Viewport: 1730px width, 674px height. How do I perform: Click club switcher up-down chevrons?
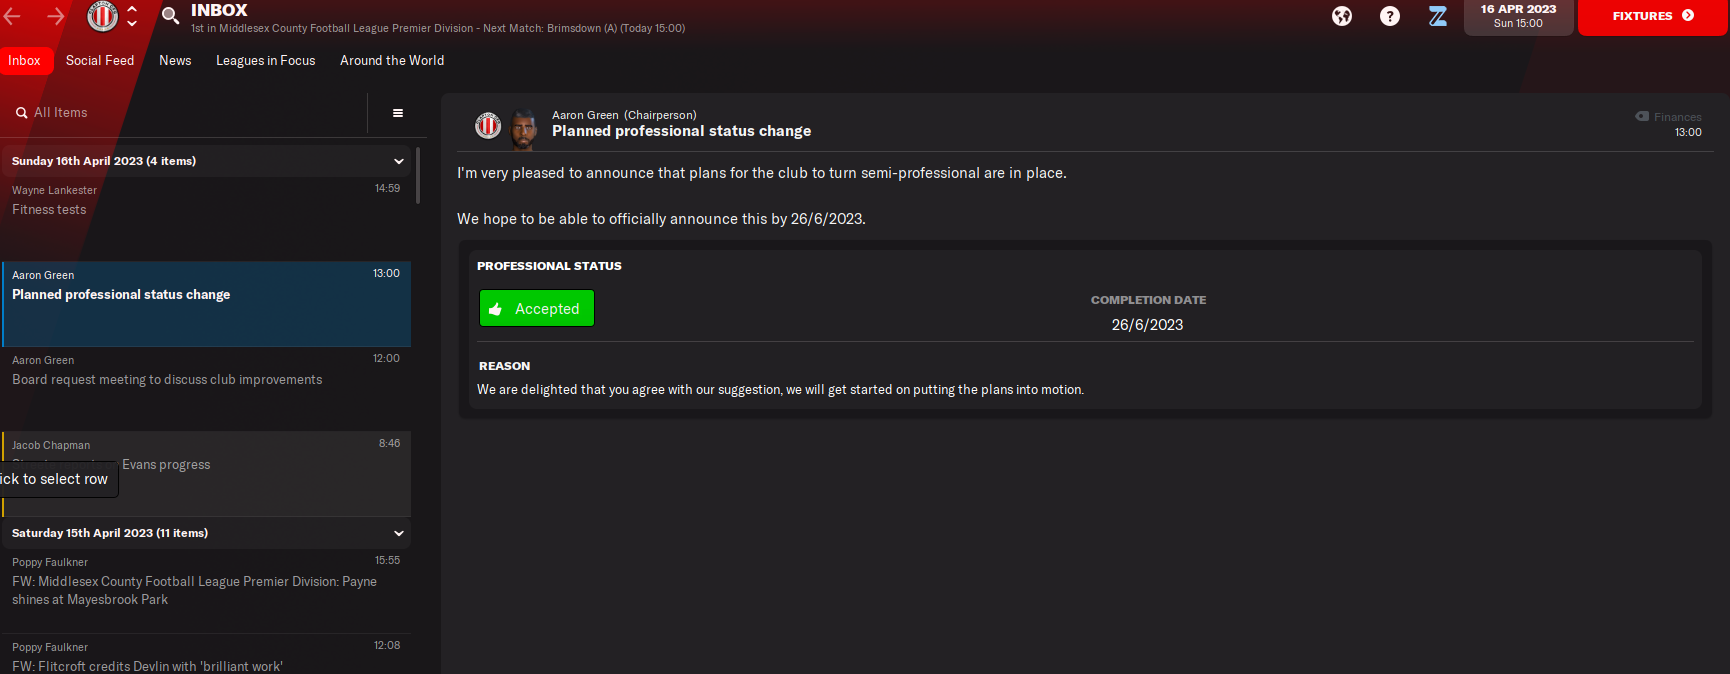click(132, 16)
